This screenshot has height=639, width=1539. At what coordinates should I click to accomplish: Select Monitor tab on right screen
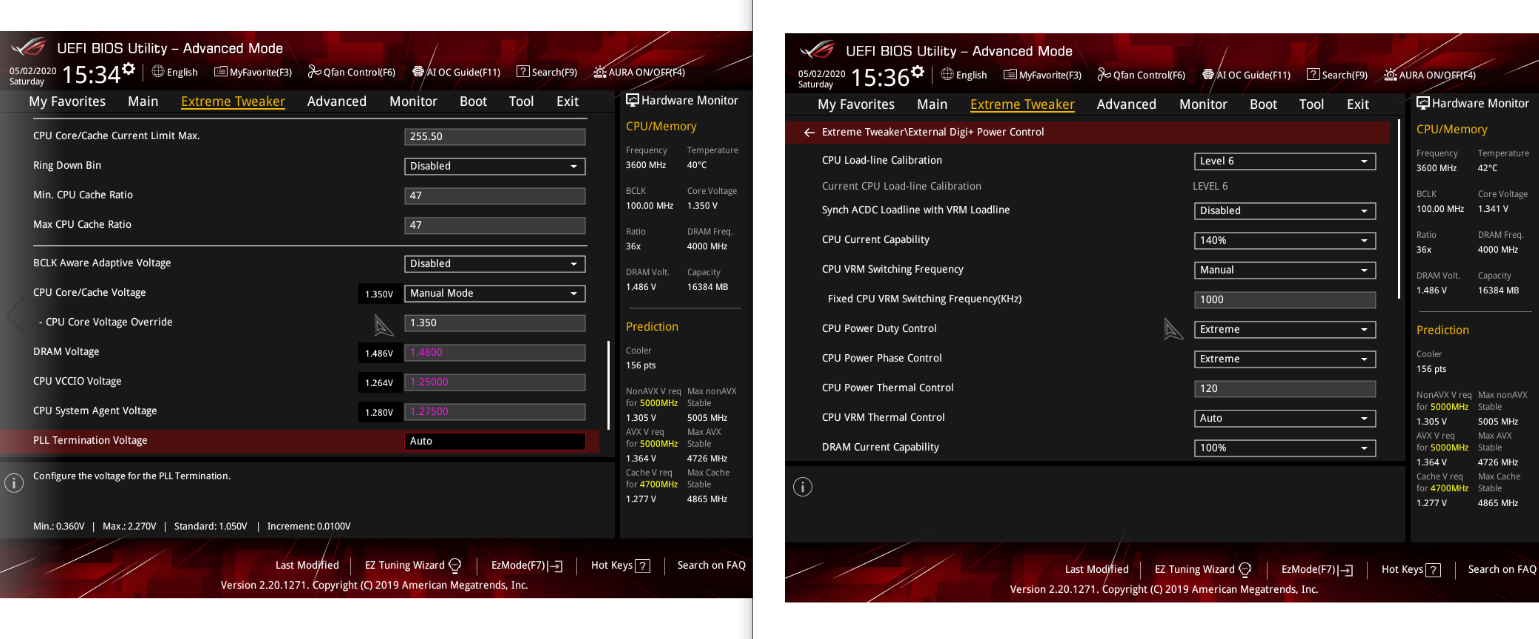click(x=1203, y=104)
